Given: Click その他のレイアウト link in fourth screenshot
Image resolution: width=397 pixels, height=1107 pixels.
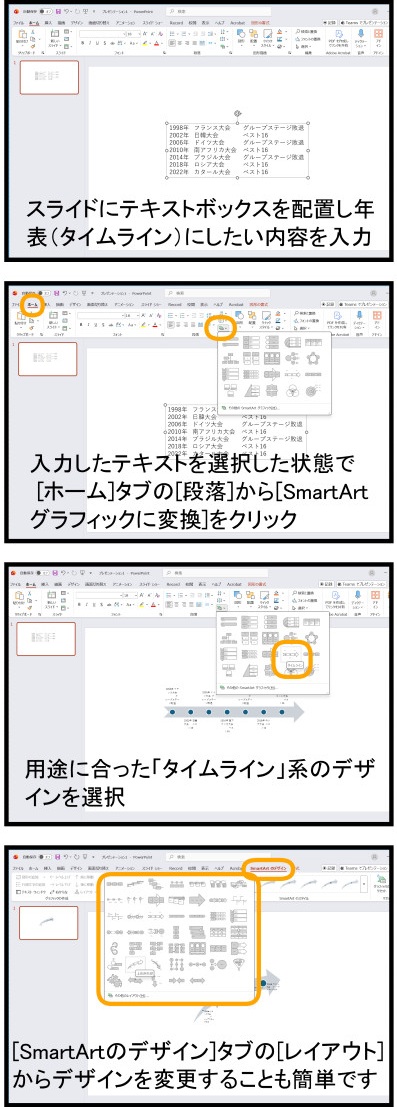Looking at the screenshot, I should pyautogui.click(x=129, y=995).
